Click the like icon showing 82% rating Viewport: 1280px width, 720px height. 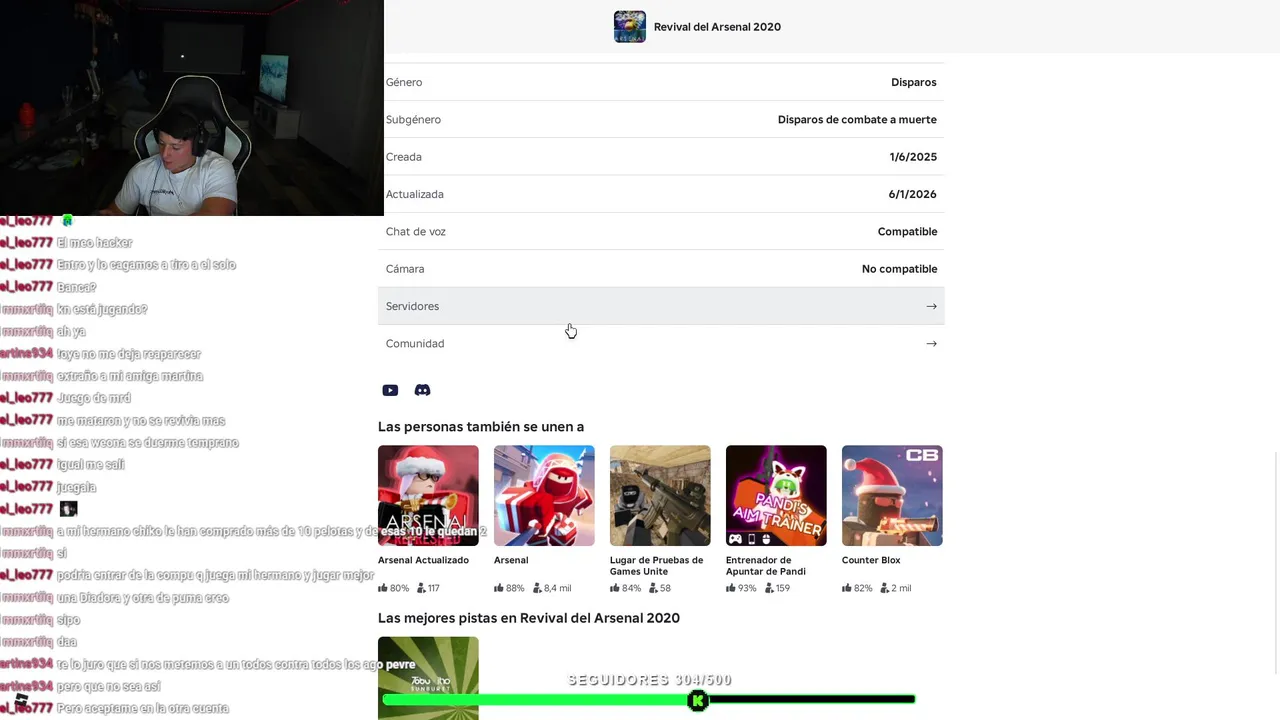pyautogui.click(x=847, y=588)
